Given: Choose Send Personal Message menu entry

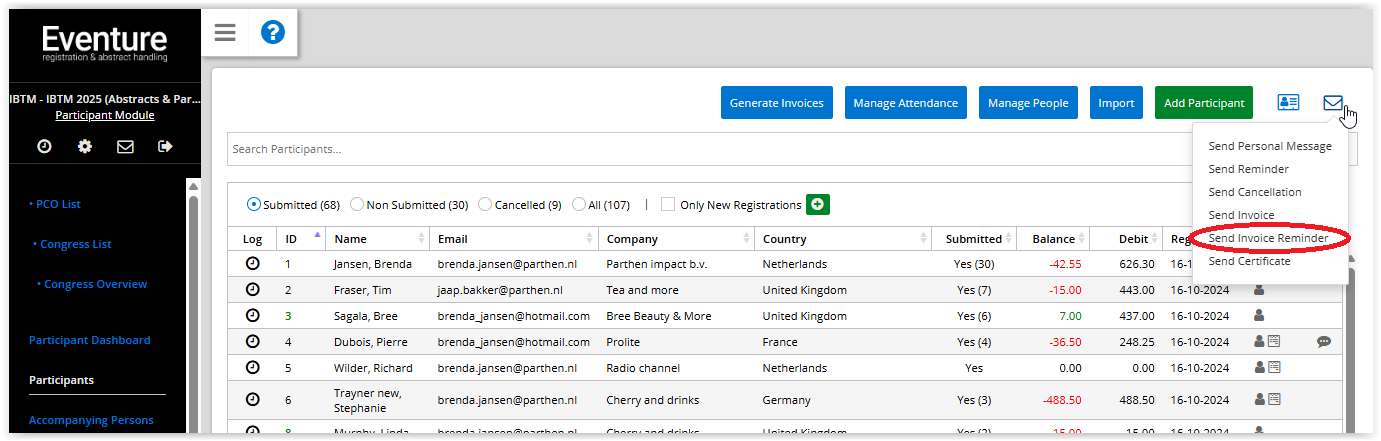Looking at the screenshot, I should [1270, 146].
